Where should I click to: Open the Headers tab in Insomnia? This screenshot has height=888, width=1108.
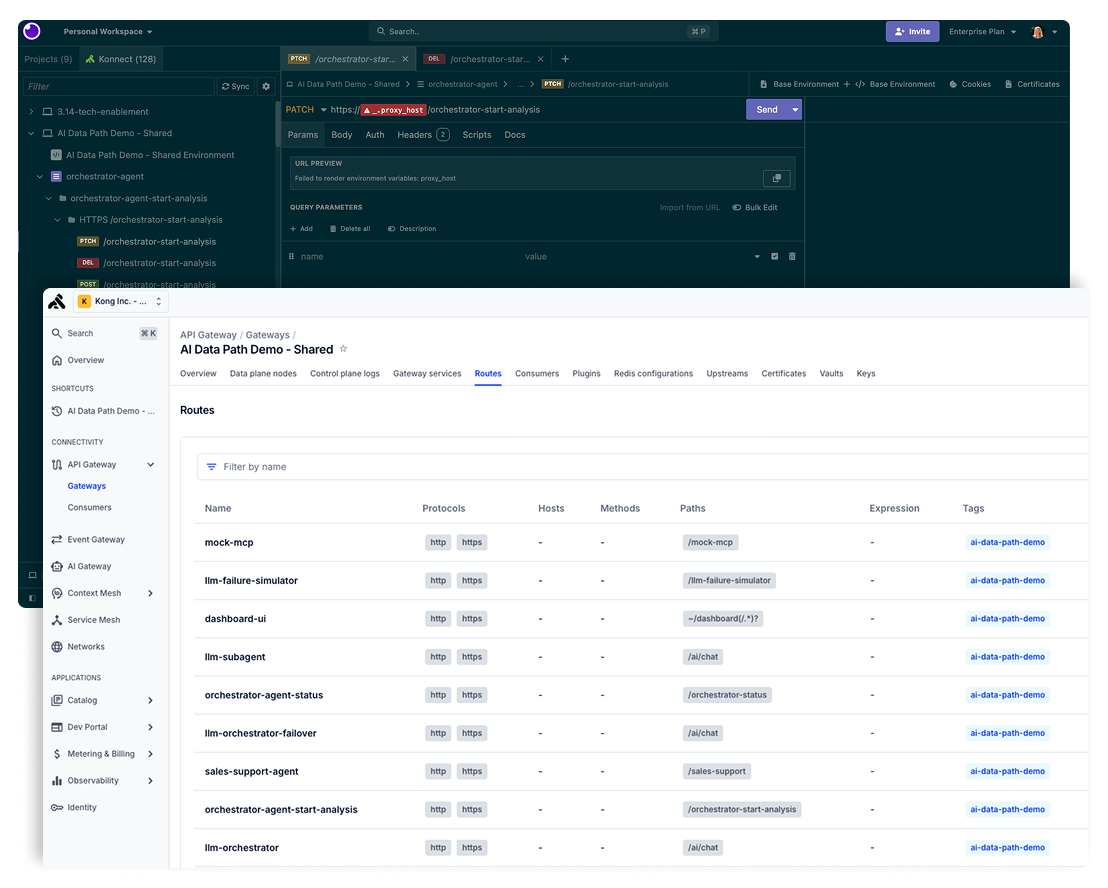click(x=423, y=135)
